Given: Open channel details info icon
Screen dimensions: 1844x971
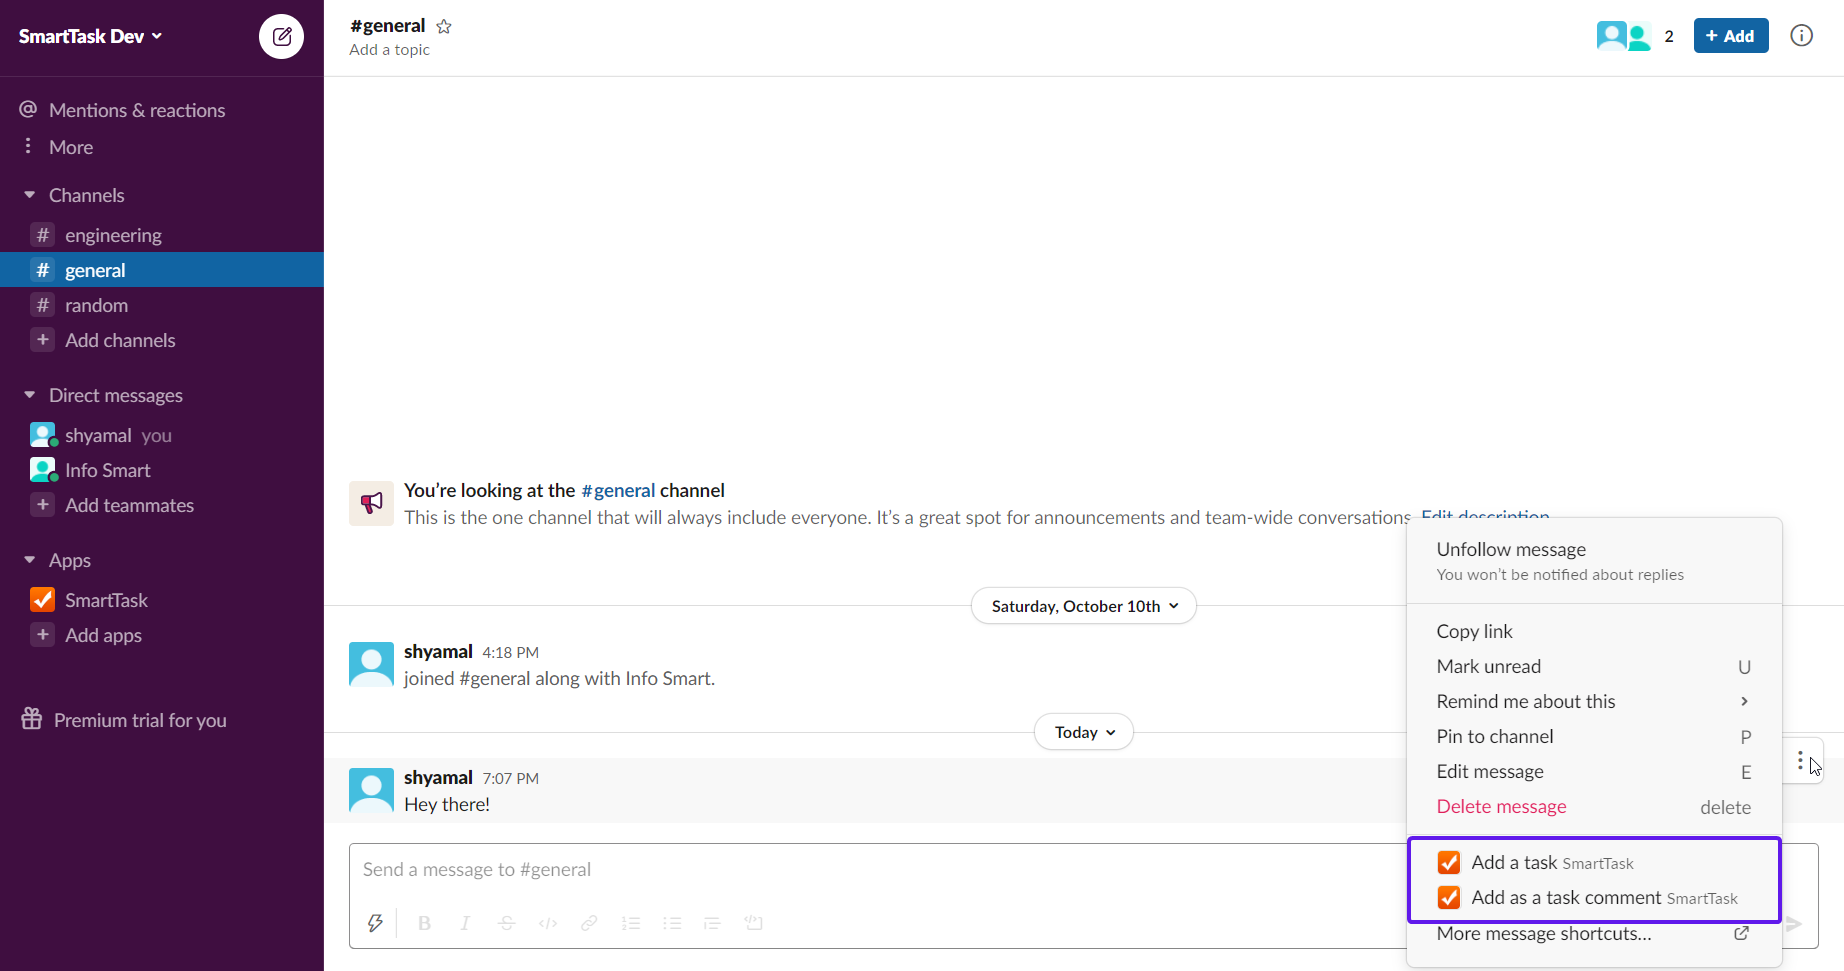Looking at the screenshot, I should pyautogui.click(x=1801, y=36).
